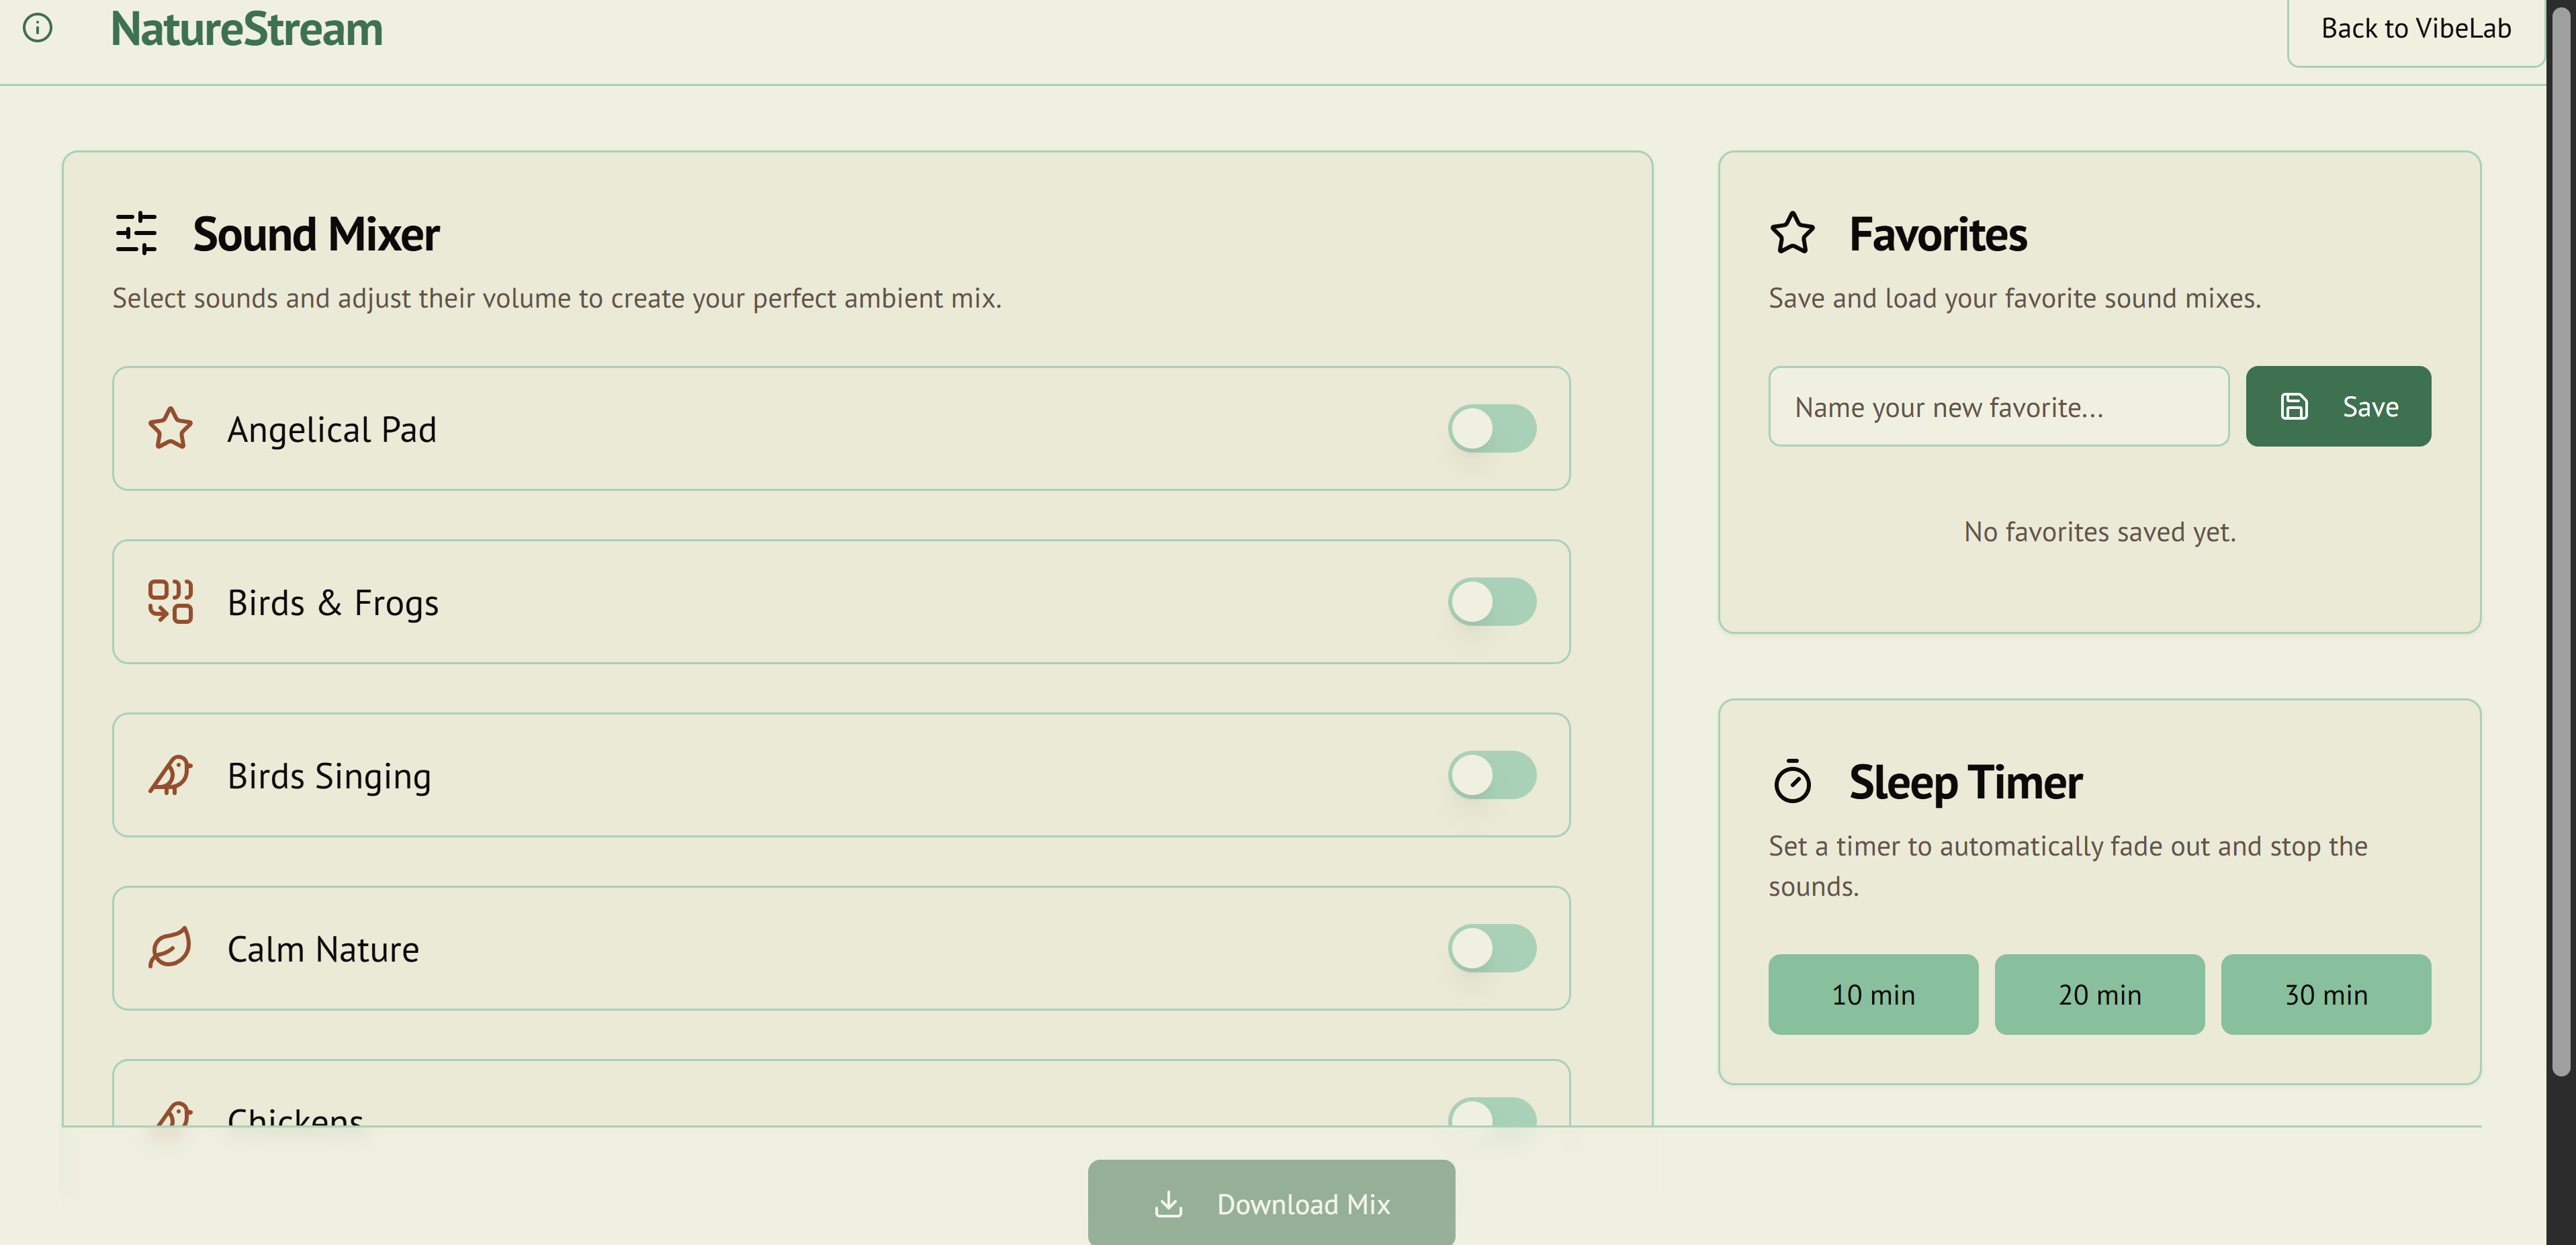Toggle the Calm Nature sound on
This screenshot has height=1245, width=2576.
click(1492, 948)
